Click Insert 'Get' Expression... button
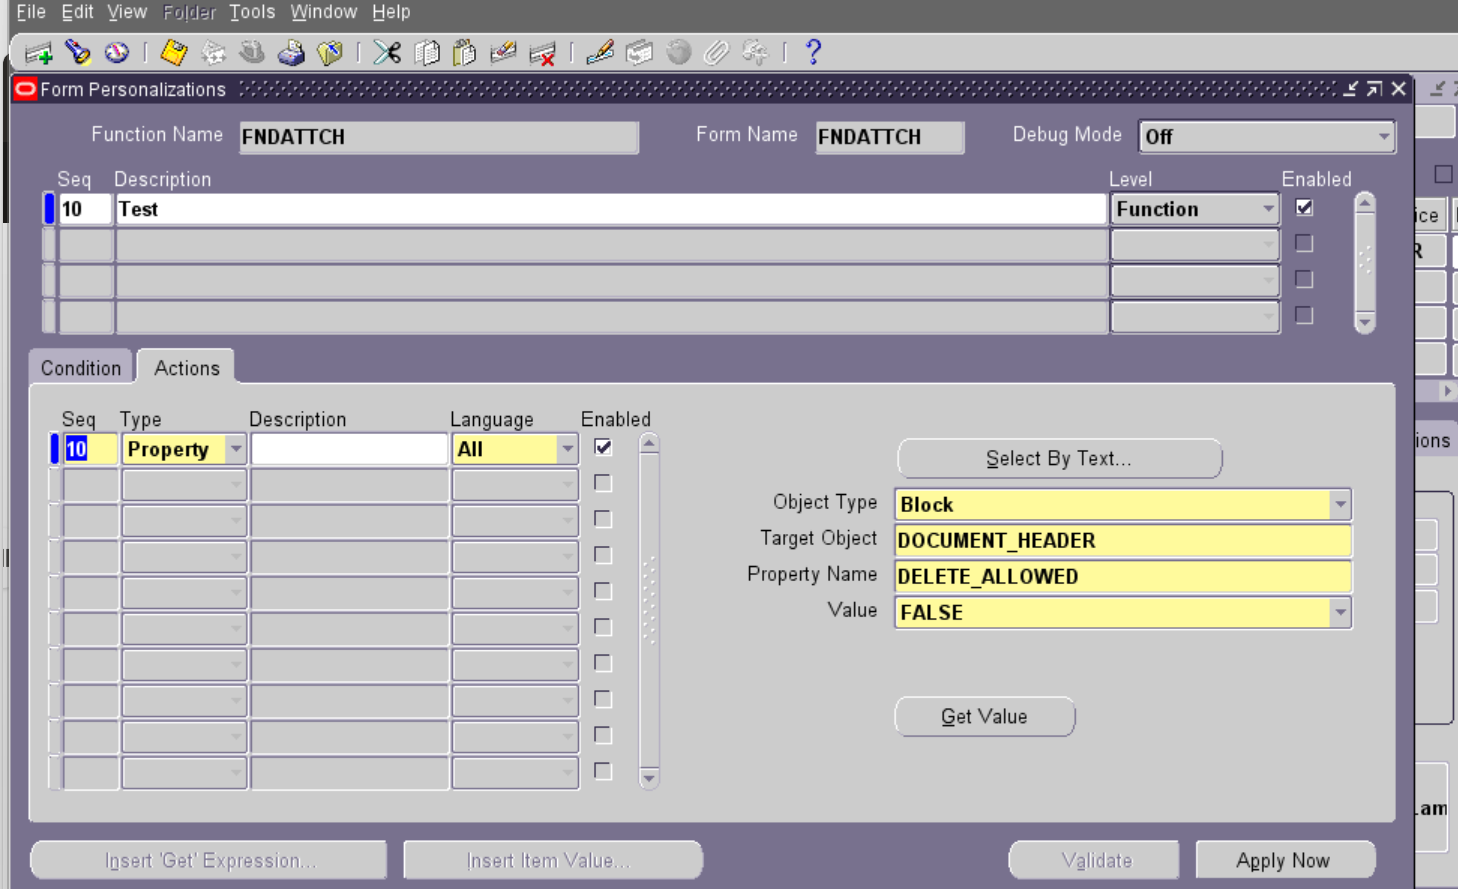This screenshot has width=1458, height=889. (210, 860)
